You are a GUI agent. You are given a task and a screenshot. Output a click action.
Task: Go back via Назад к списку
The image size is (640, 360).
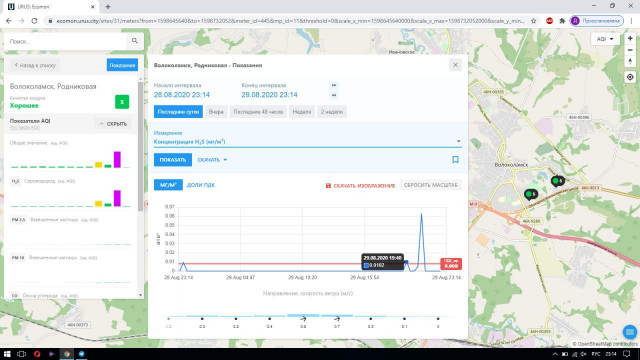(x=35, y=65)
